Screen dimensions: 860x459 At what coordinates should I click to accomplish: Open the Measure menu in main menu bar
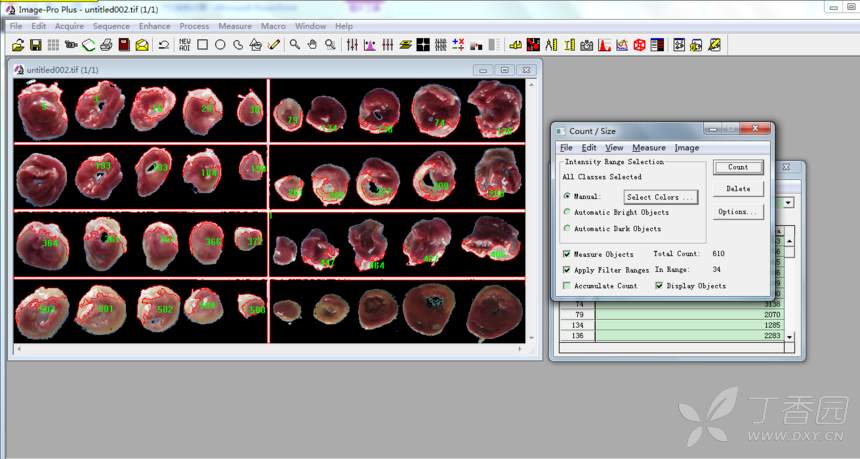(x=235, y=26)
